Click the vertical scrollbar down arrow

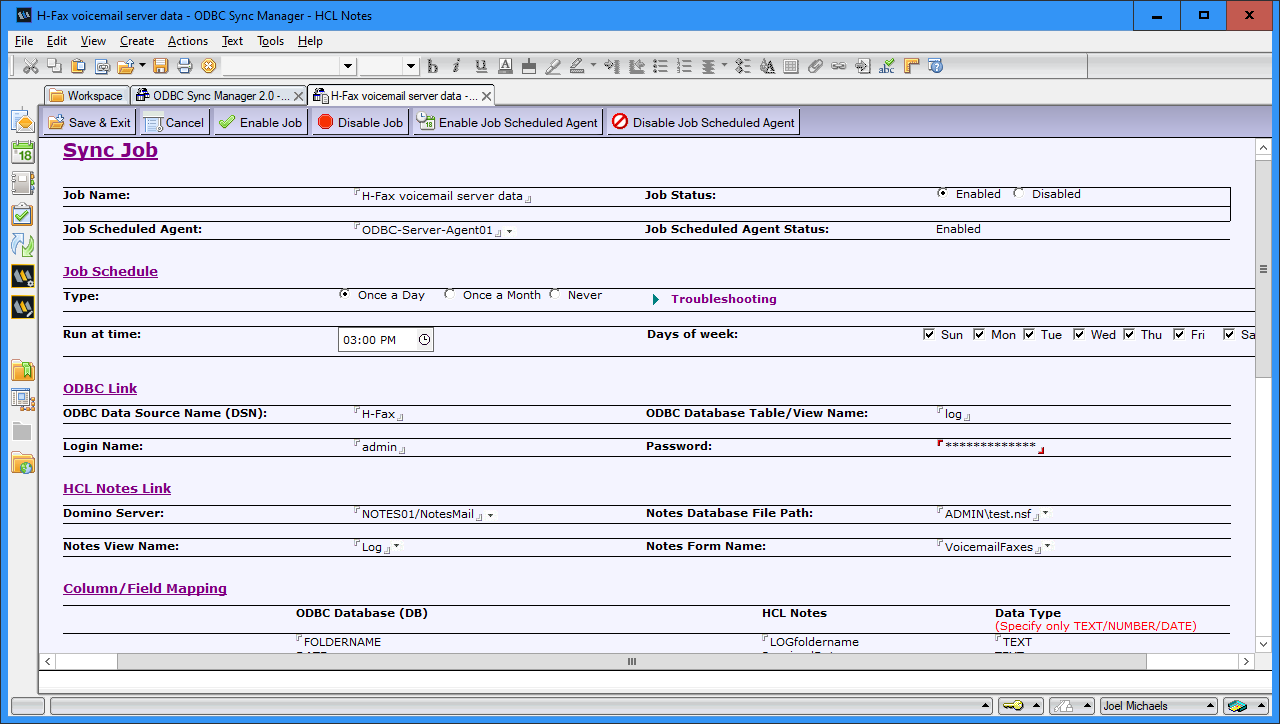tap(1263, 644)
